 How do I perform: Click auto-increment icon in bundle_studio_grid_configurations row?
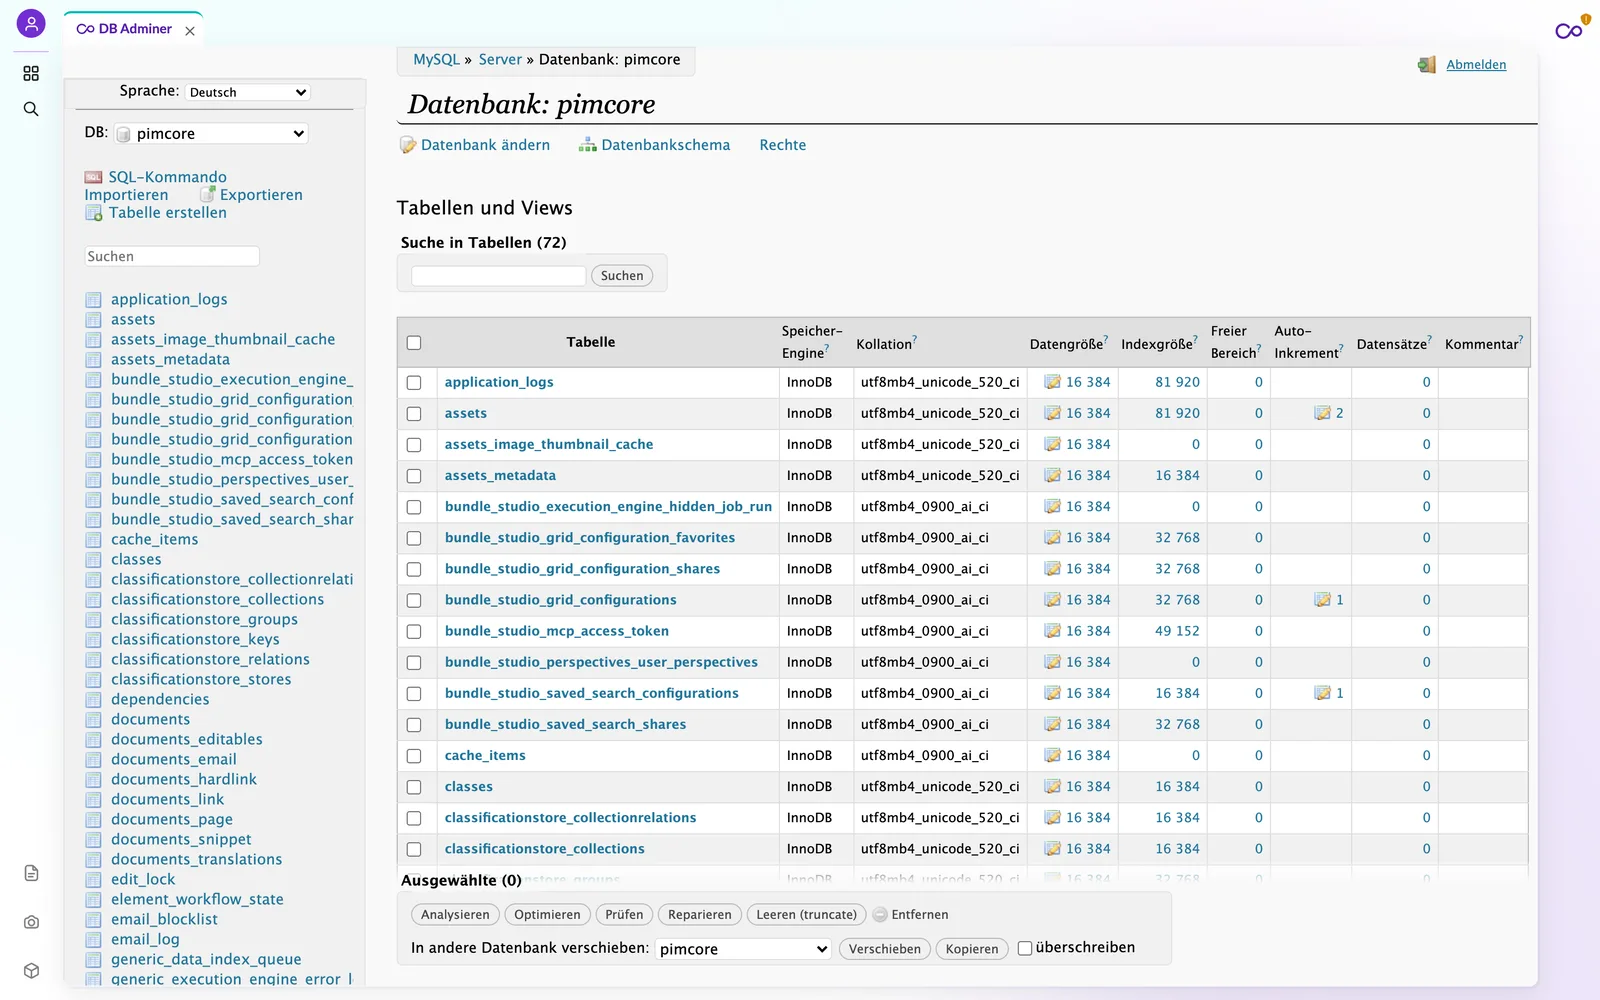pyautogui.click(x=1322, y=600)
